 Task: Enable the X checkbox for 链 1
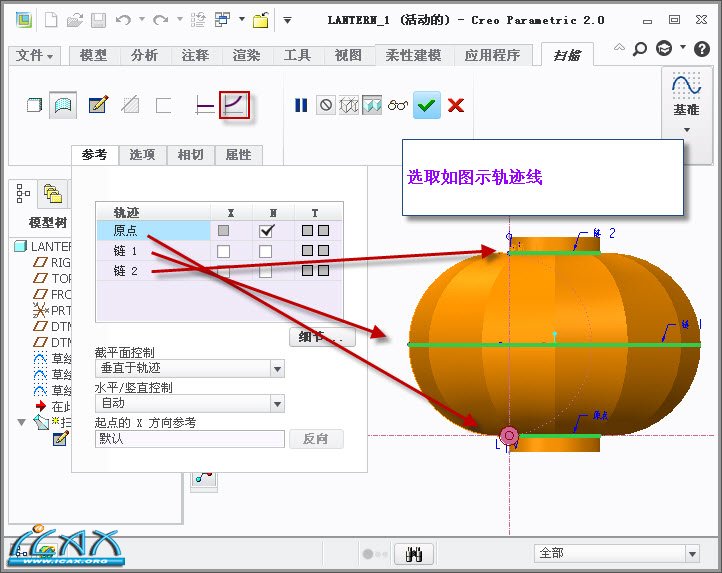[223, 251]
